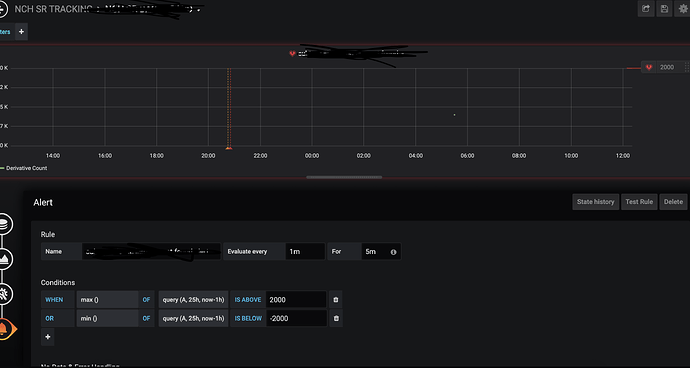This screenshot has height=368, width=690.
Task: Change the min() reducer function
Action: click(107, 318)
